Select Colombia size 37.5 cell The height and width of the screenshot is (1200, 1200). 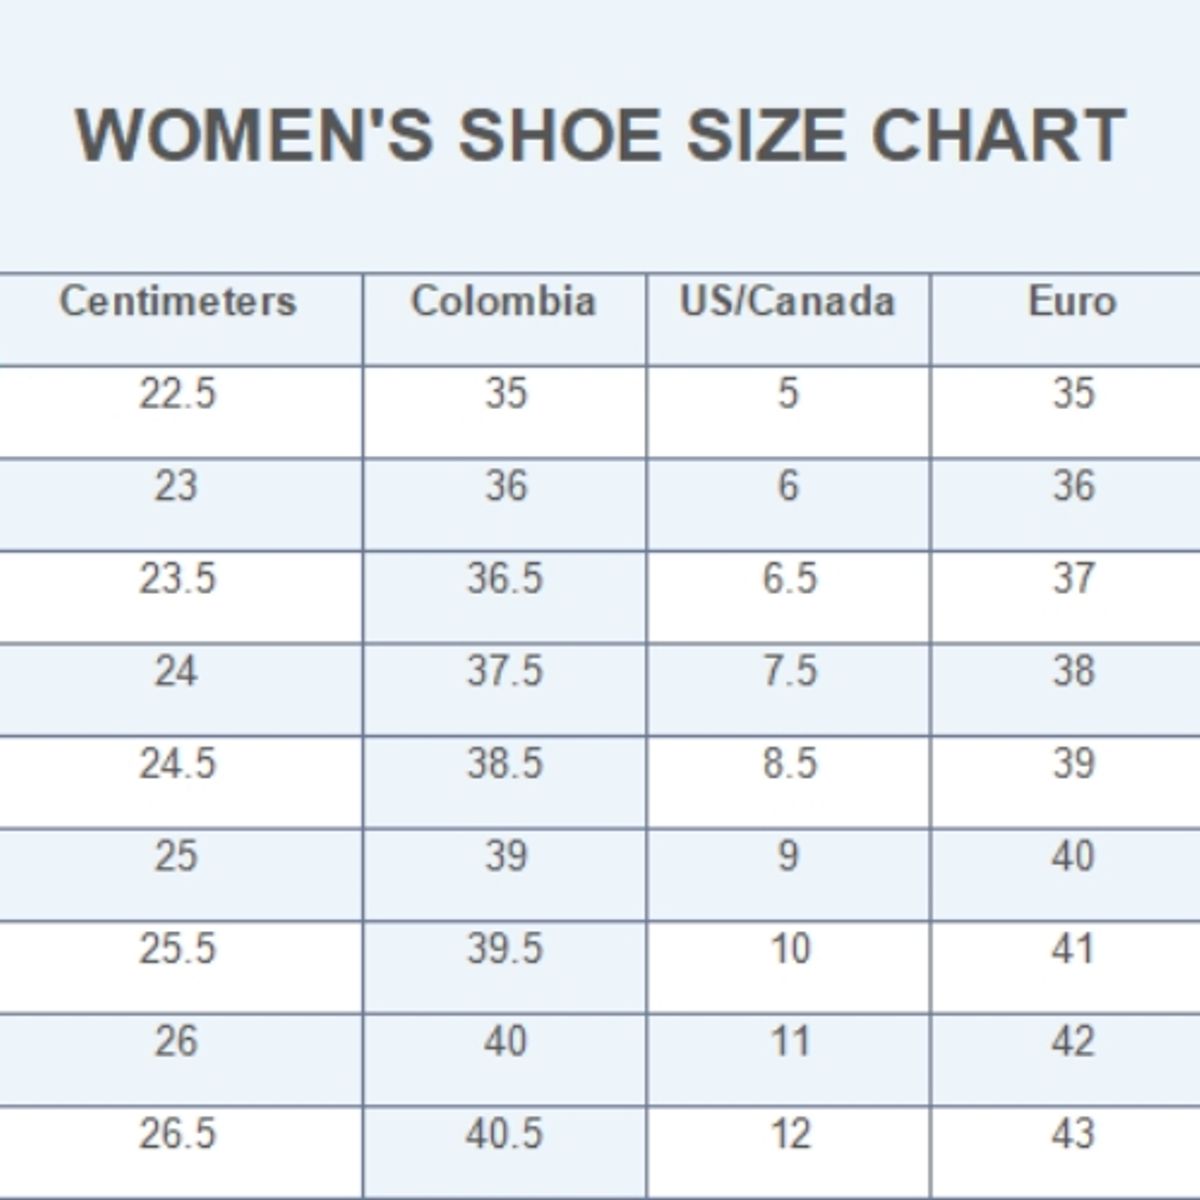tap(504, 672)
